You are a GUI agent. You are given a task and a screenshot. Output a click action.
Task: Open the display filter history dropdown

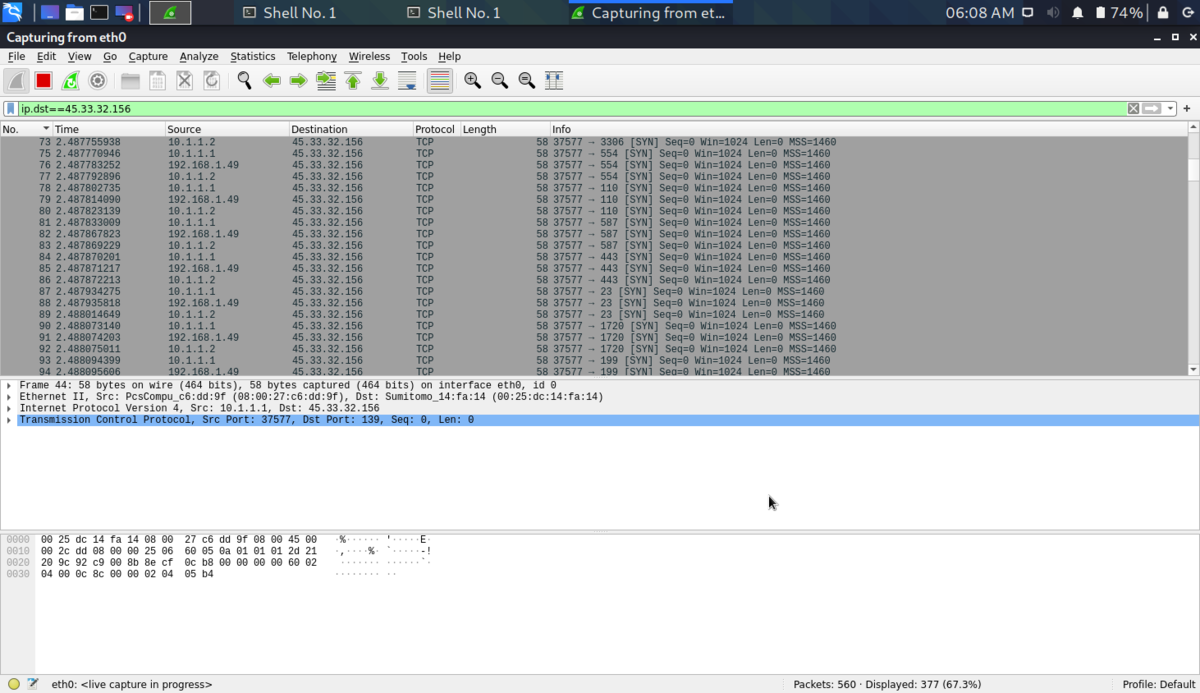click(1169, 108)
